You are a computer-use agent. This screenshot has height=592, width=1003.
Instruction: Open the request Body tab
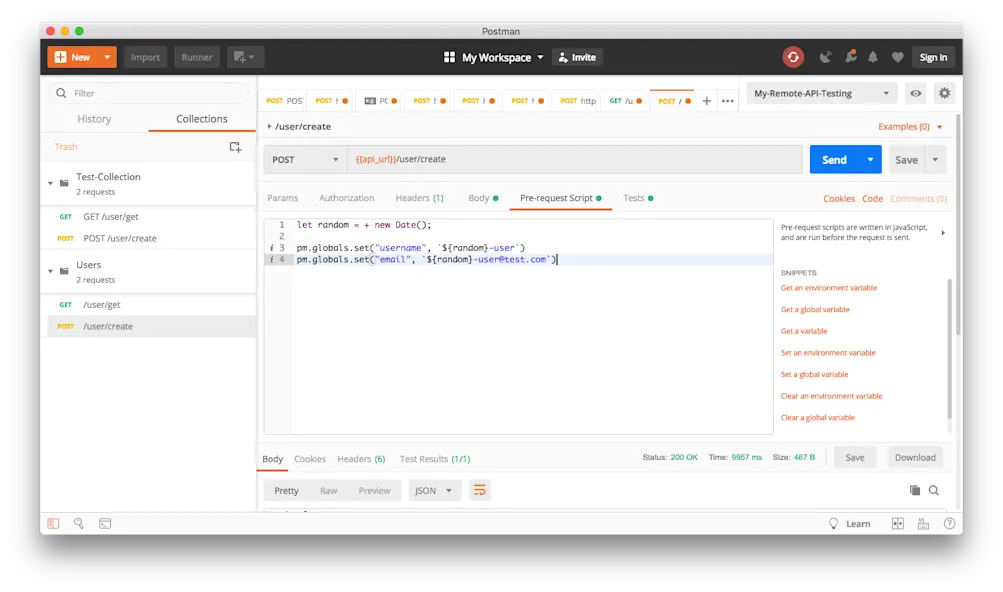[x=482, y=198]
